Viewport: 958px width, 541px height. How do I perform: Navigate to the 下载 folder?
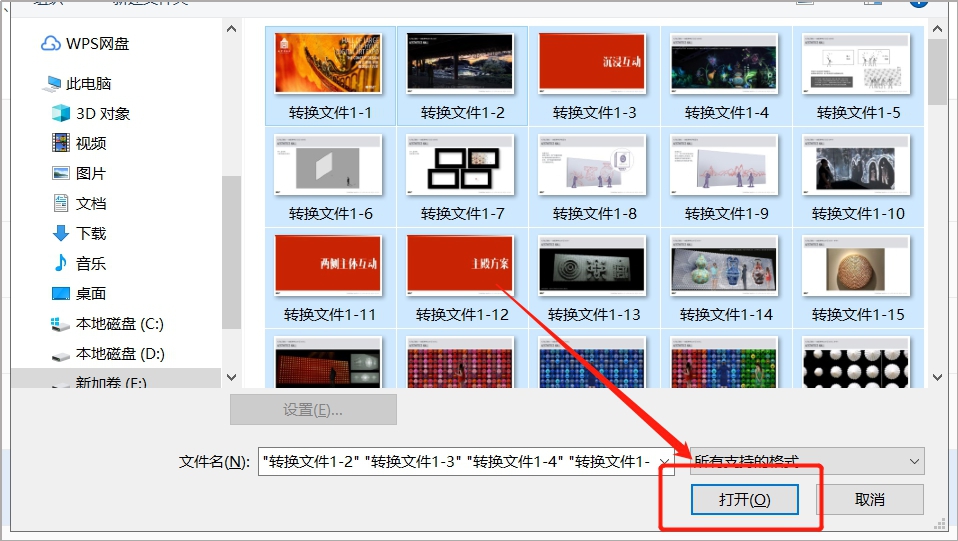pyautogui.click(x=79, y=234)
